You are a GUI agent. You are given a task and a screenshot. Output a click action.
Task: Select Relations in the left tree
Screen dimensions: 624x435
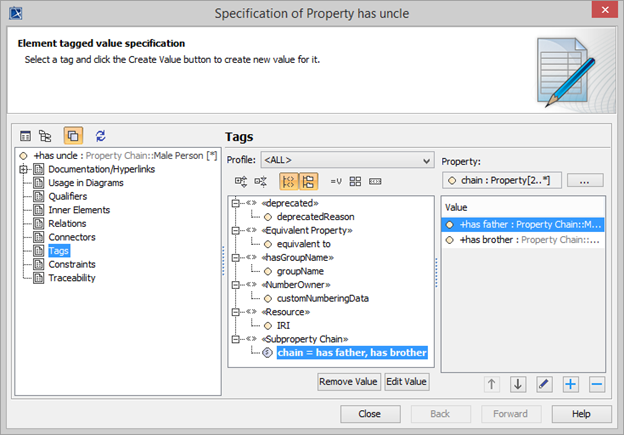coord(69,224)
